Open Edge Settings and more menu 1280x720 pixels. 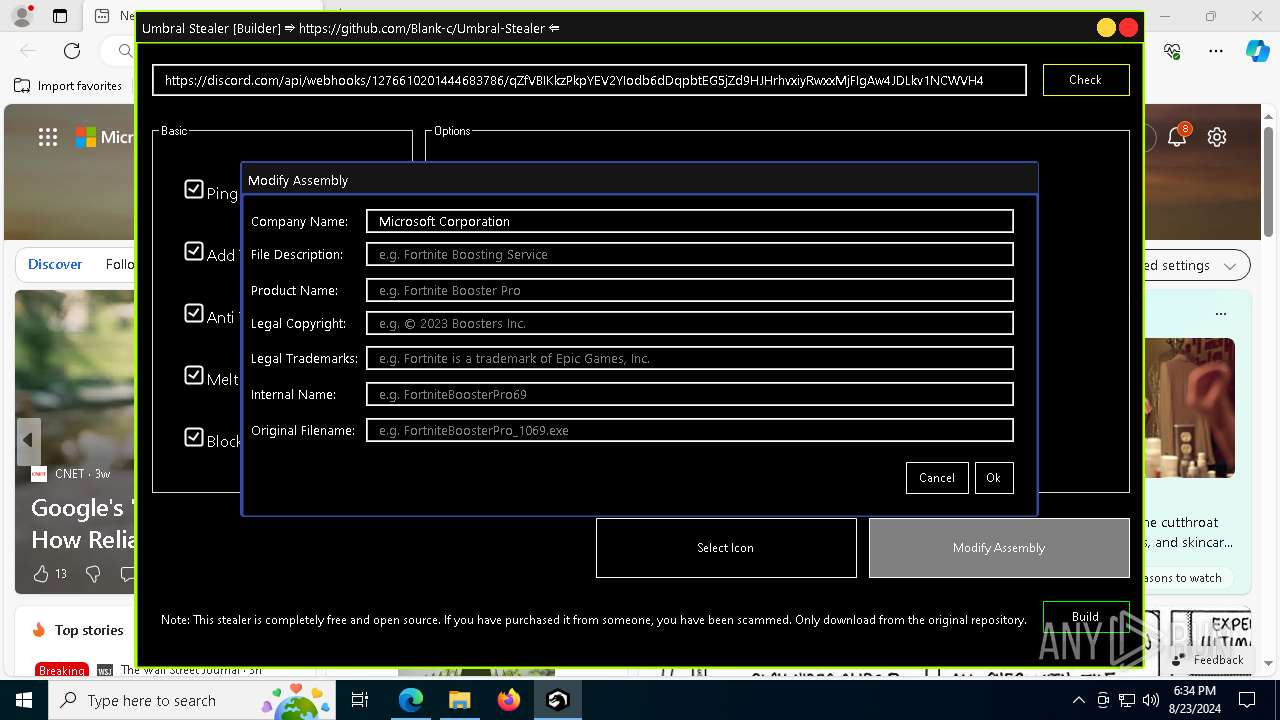[x=1216, y=51]
